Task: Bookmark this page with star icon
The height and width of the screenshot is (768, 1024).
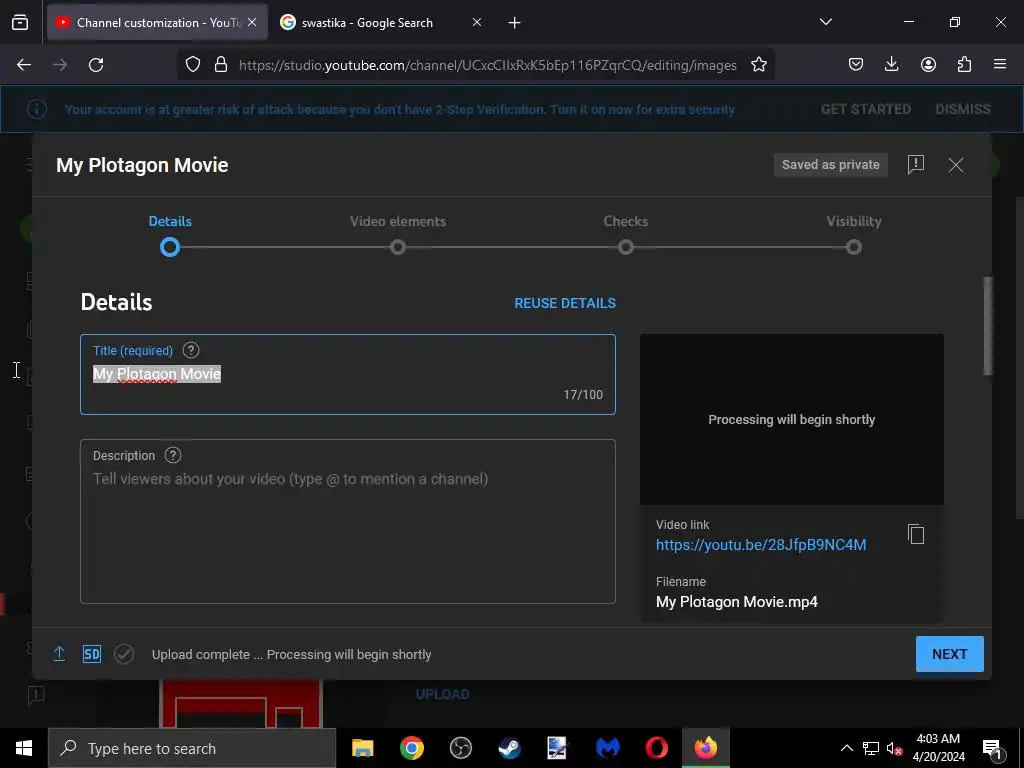Action: (759, 65)
